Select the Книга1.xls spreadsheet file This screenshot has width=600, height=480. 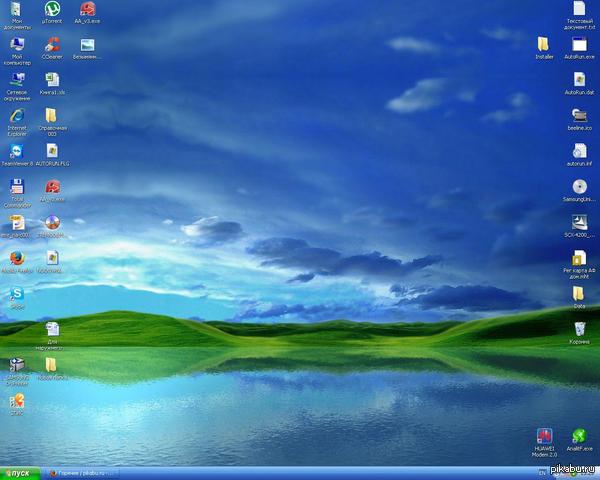pyautogui.click(x=52, y=80)
